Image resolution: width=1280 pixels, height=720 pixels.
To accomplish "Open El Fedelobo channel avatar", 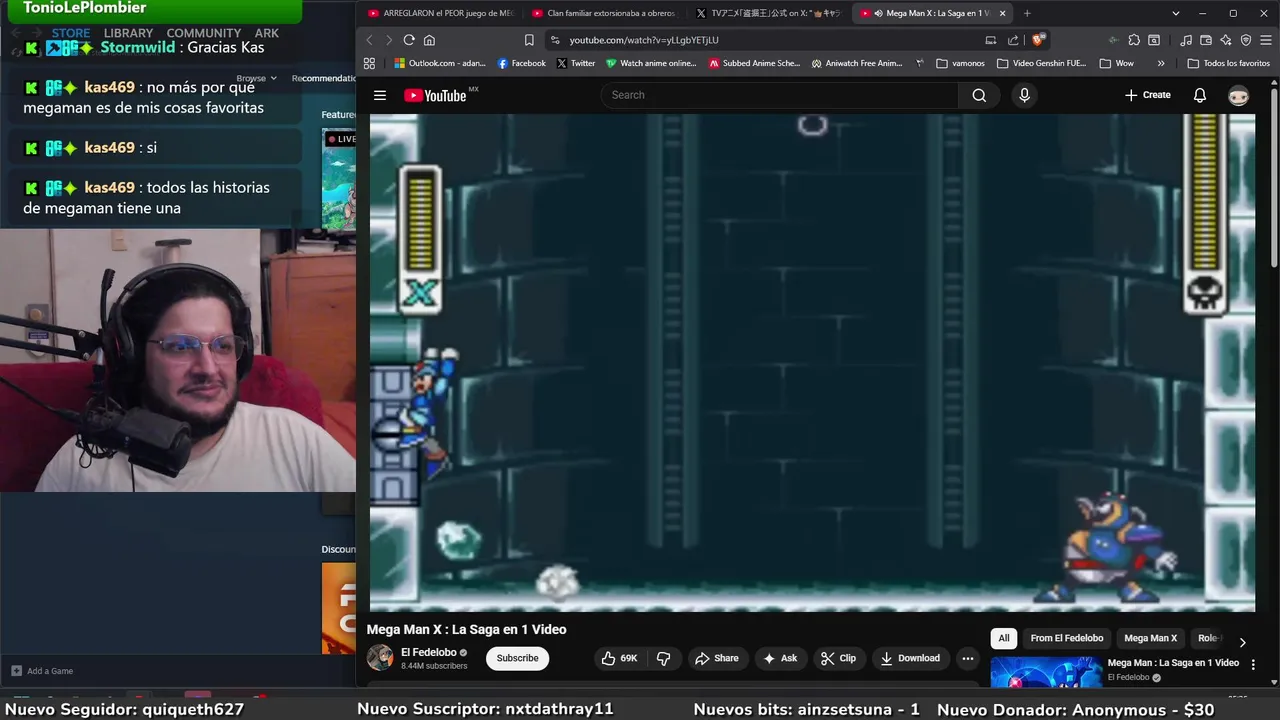I will [x=380, y=658].
